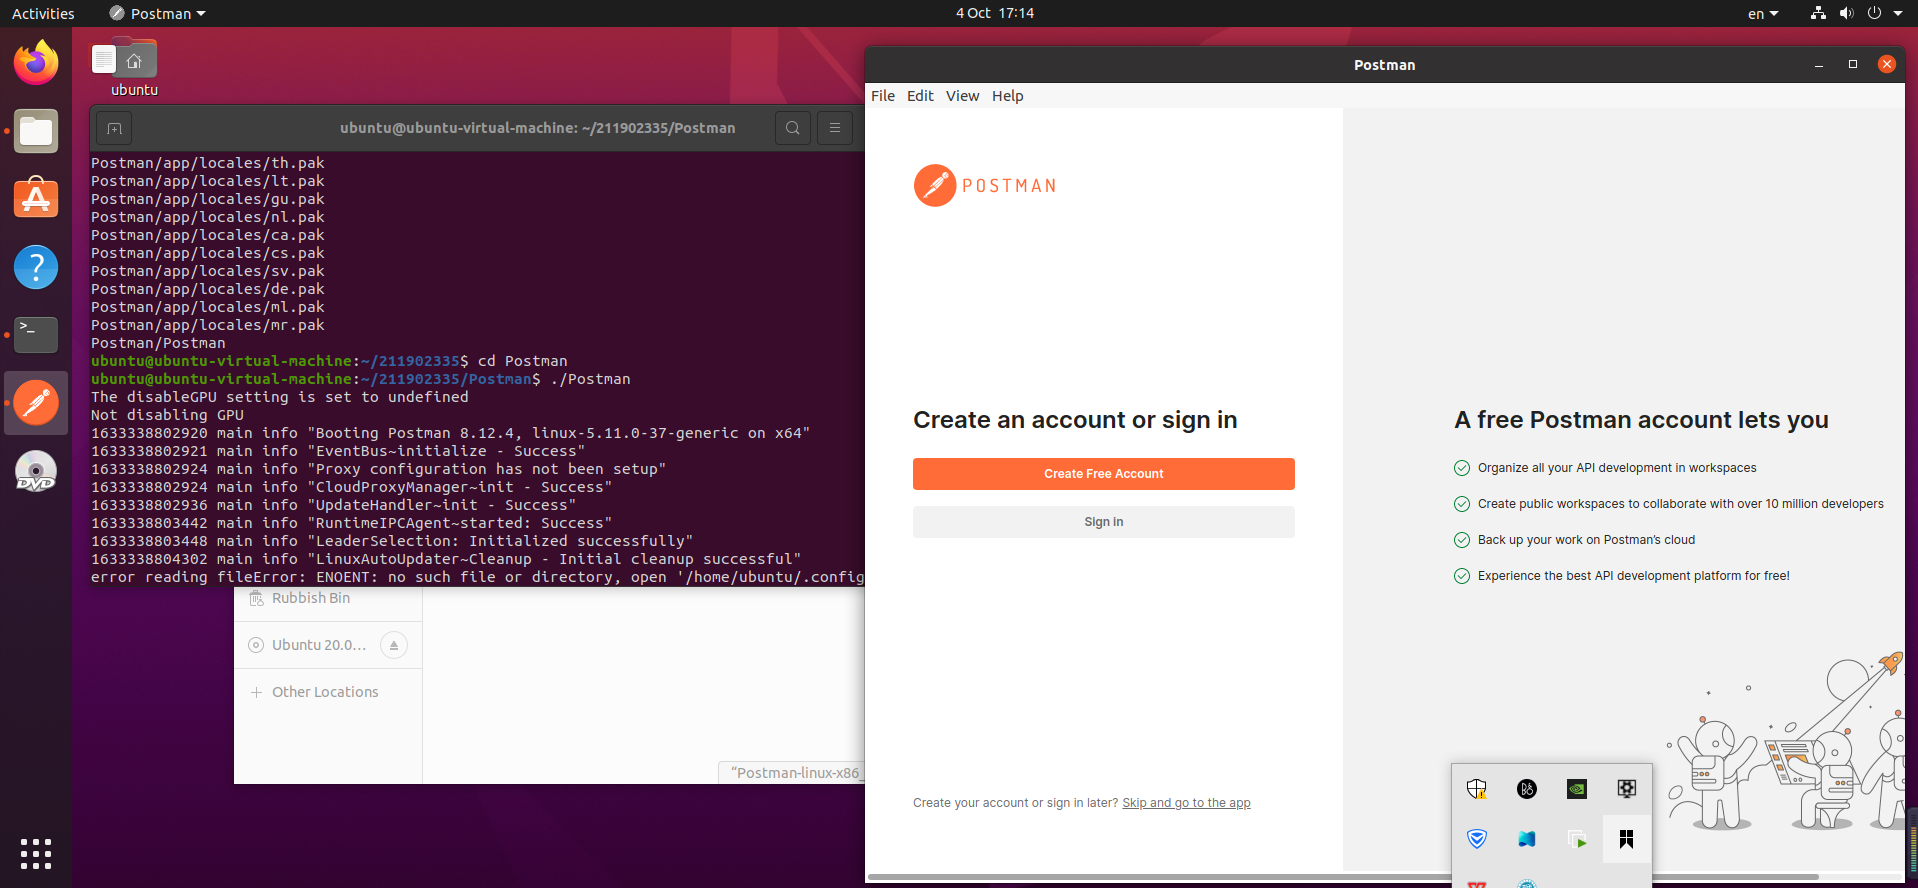This screenshot has width=1918, height=888.
Task: Open the Help menu in Postman
Action: (1008, 96)
